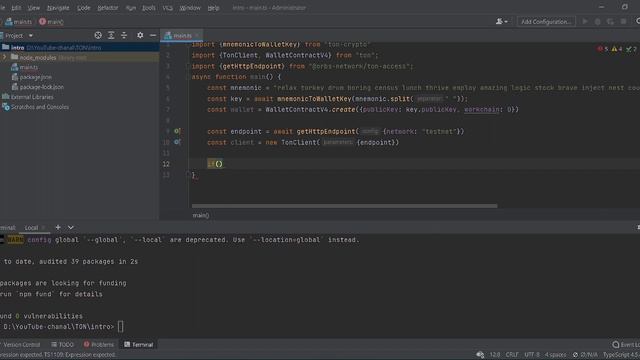Open the terminal sessions dropdown chevron
Viewport: 640px width, 360px height.
click(x=71, y=227)
